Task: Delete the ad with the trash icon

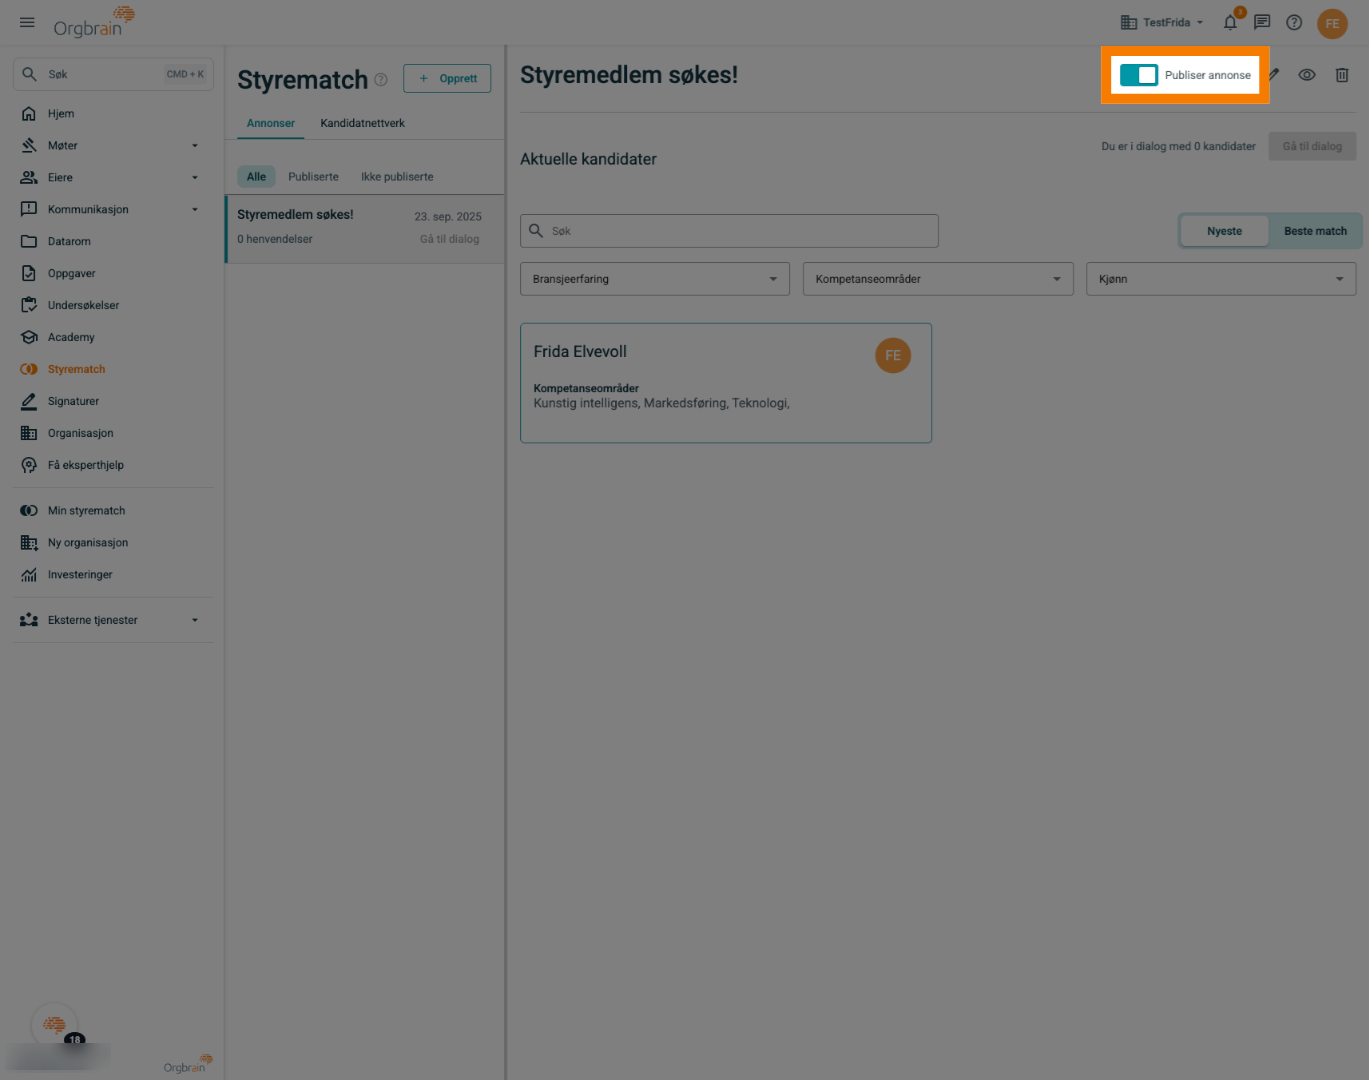Action: (1342, 75)
